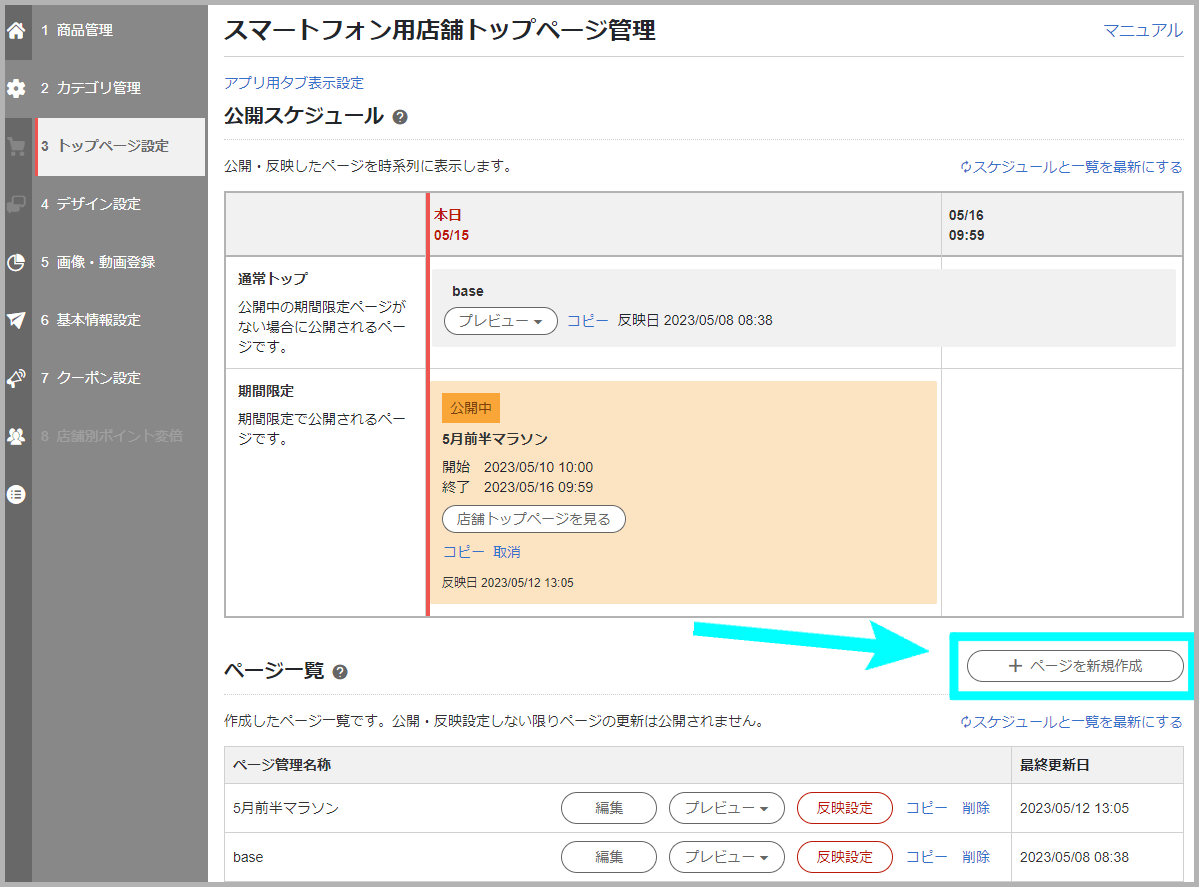Screen dimensions: 1199x887
Task: Select 3 トップページ設定 menu
Action: pos(120,146)
